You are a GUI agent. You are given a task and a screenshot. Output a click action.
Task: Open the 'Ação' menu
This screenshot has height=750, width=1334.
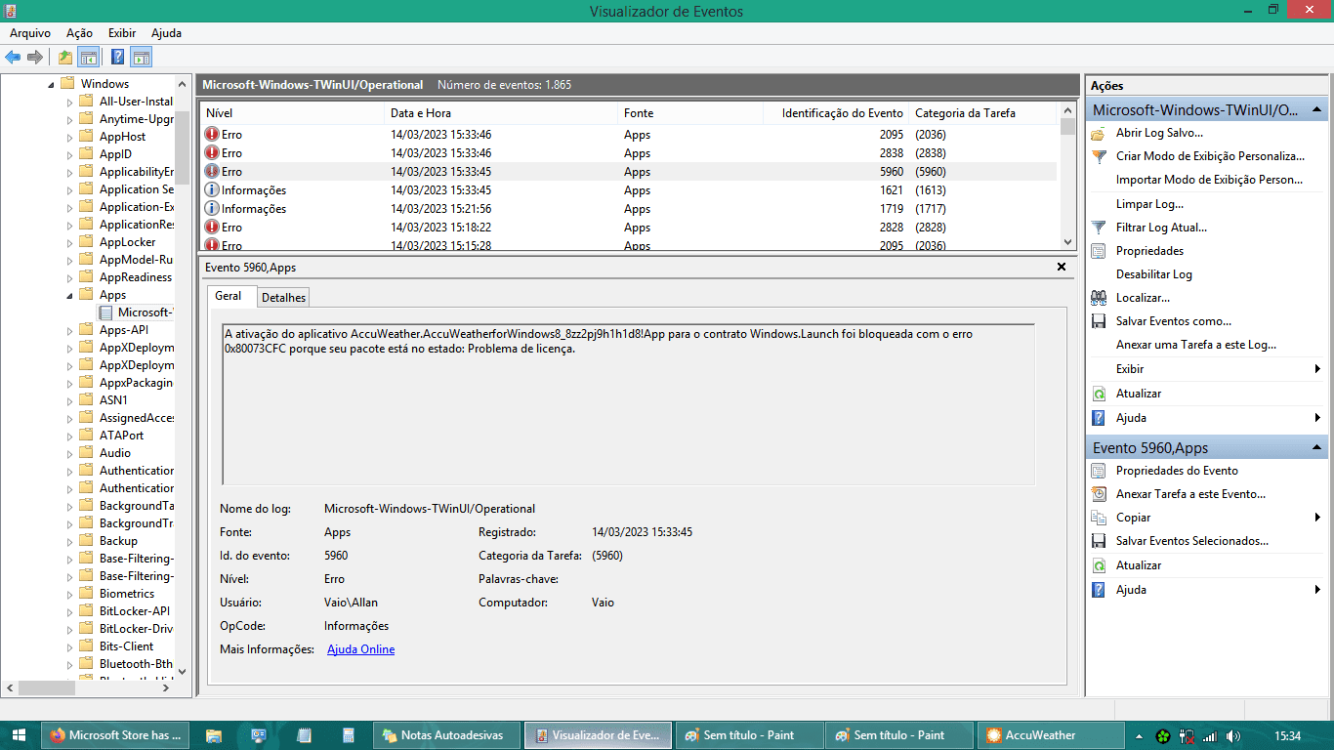pos(79,33)
